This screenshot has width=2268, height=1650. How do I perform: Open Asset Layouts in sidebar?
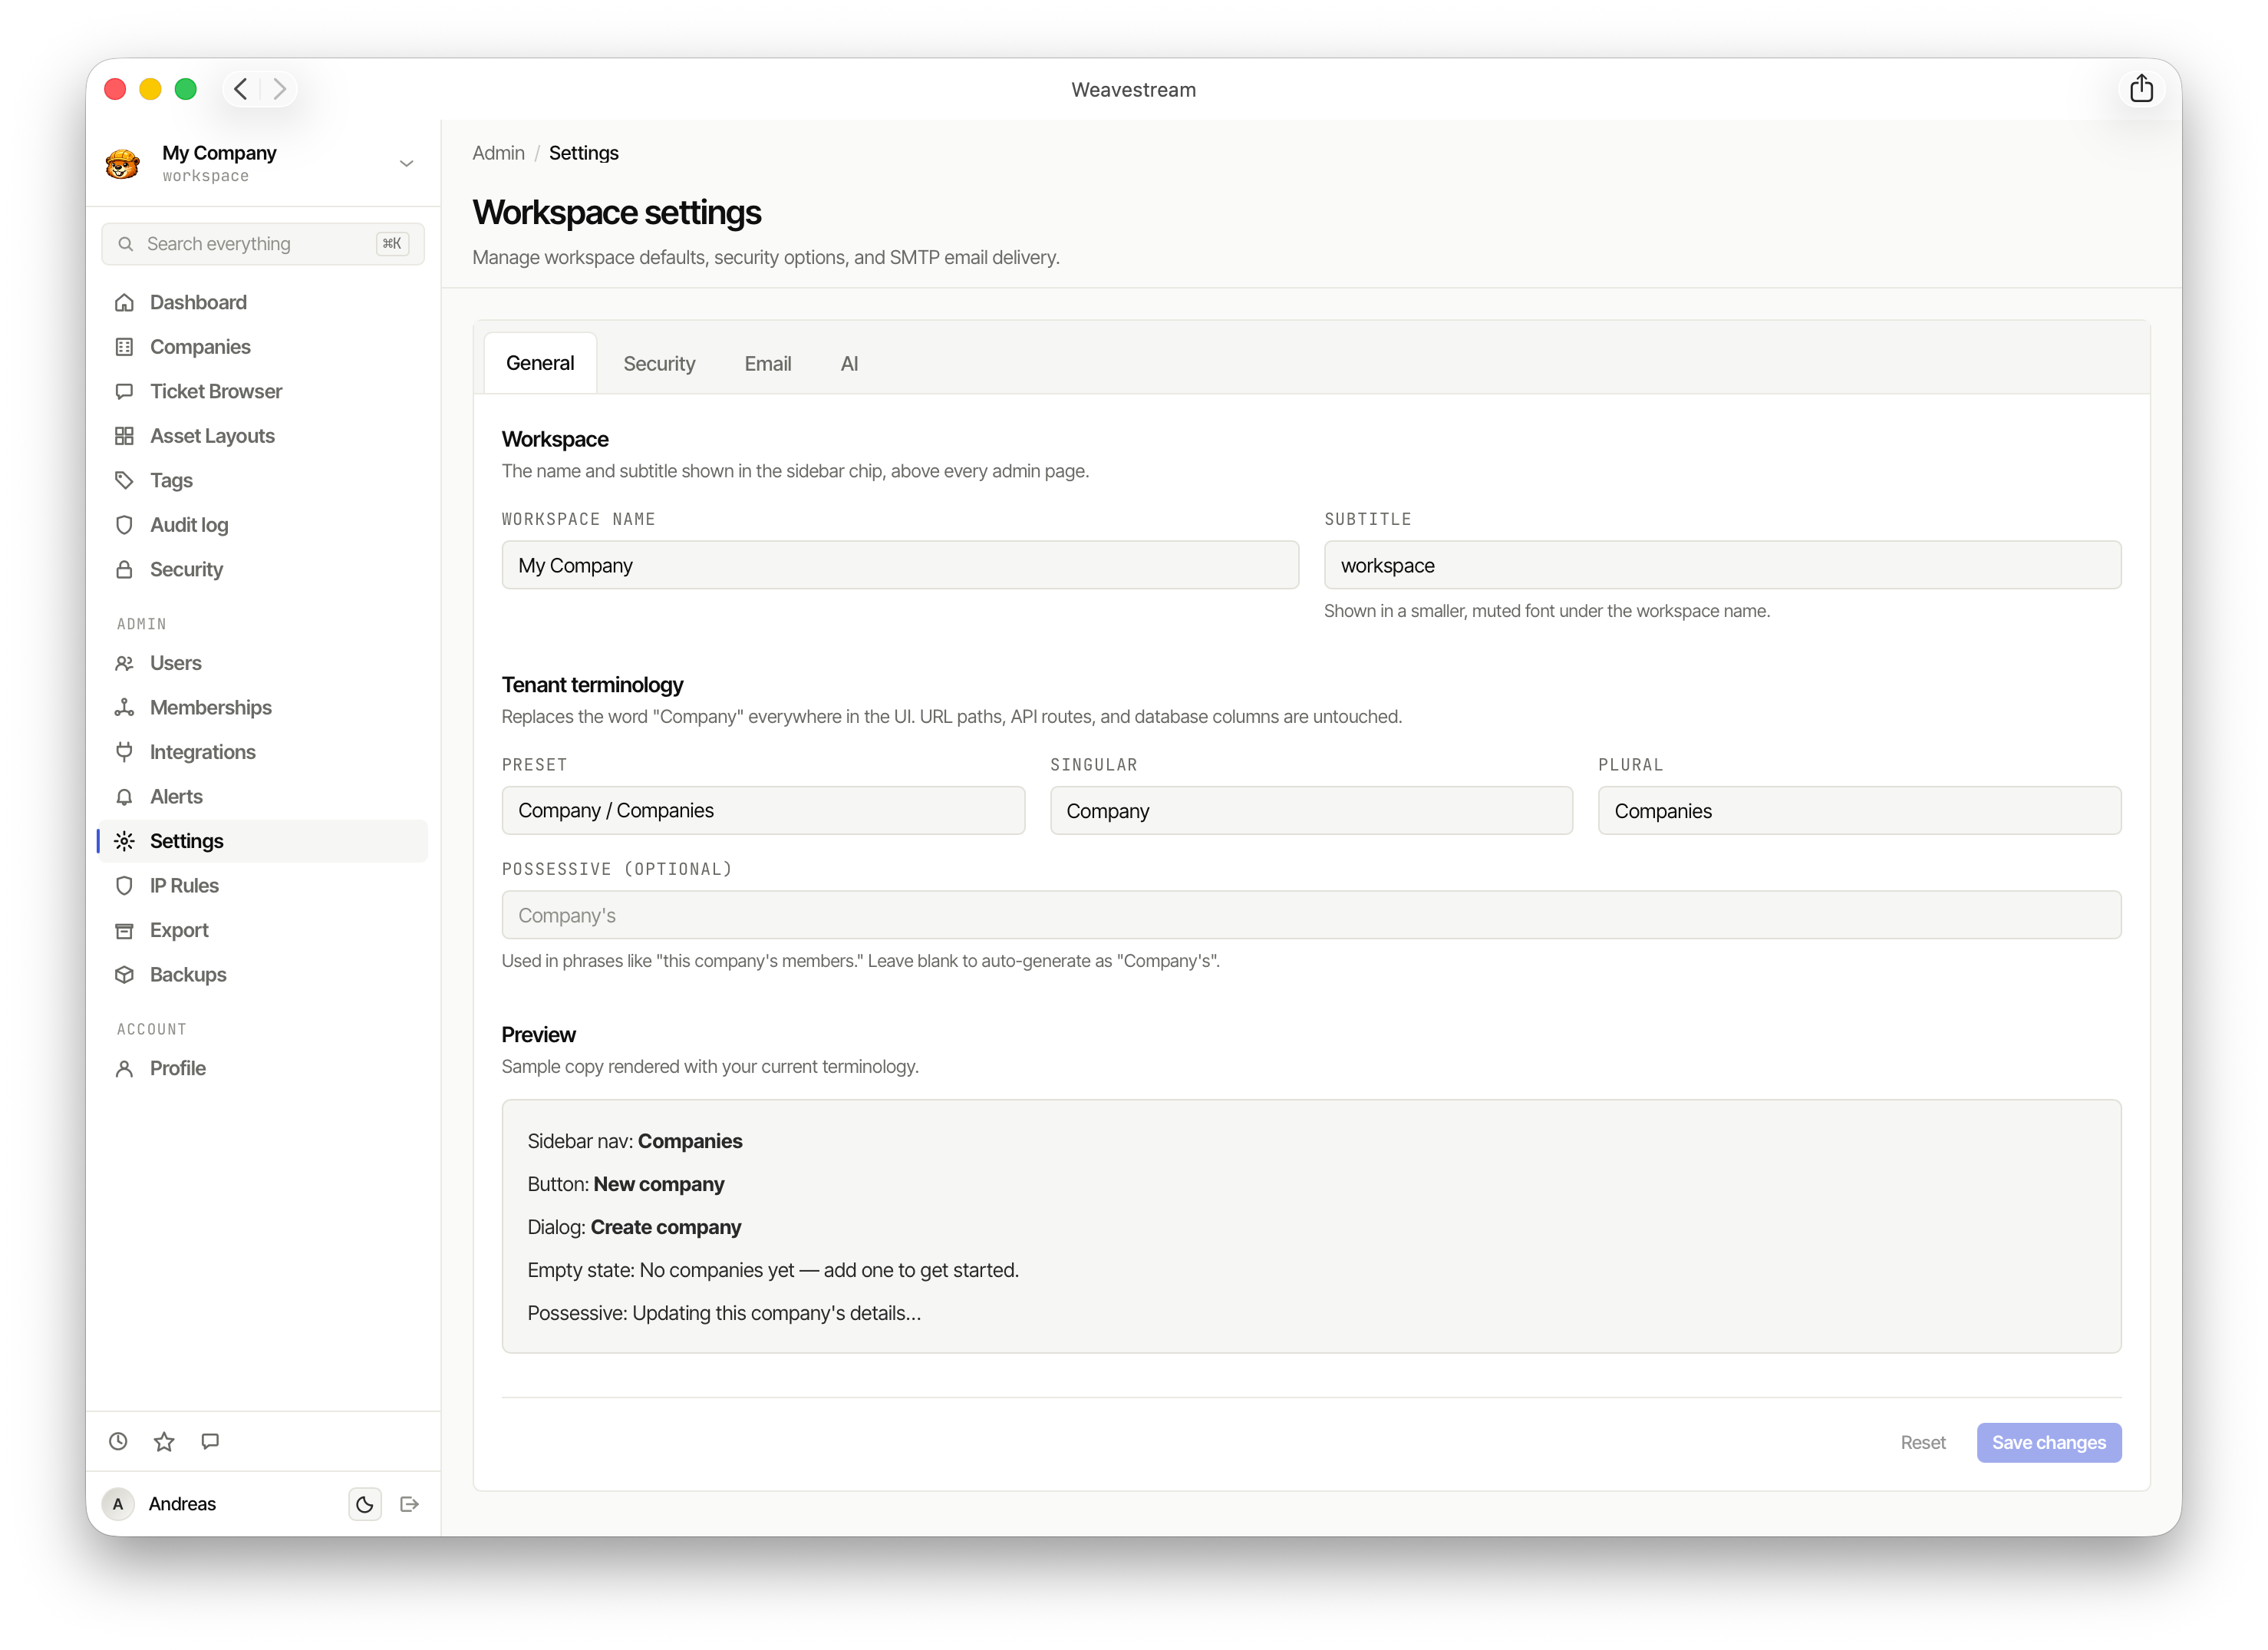263,436
